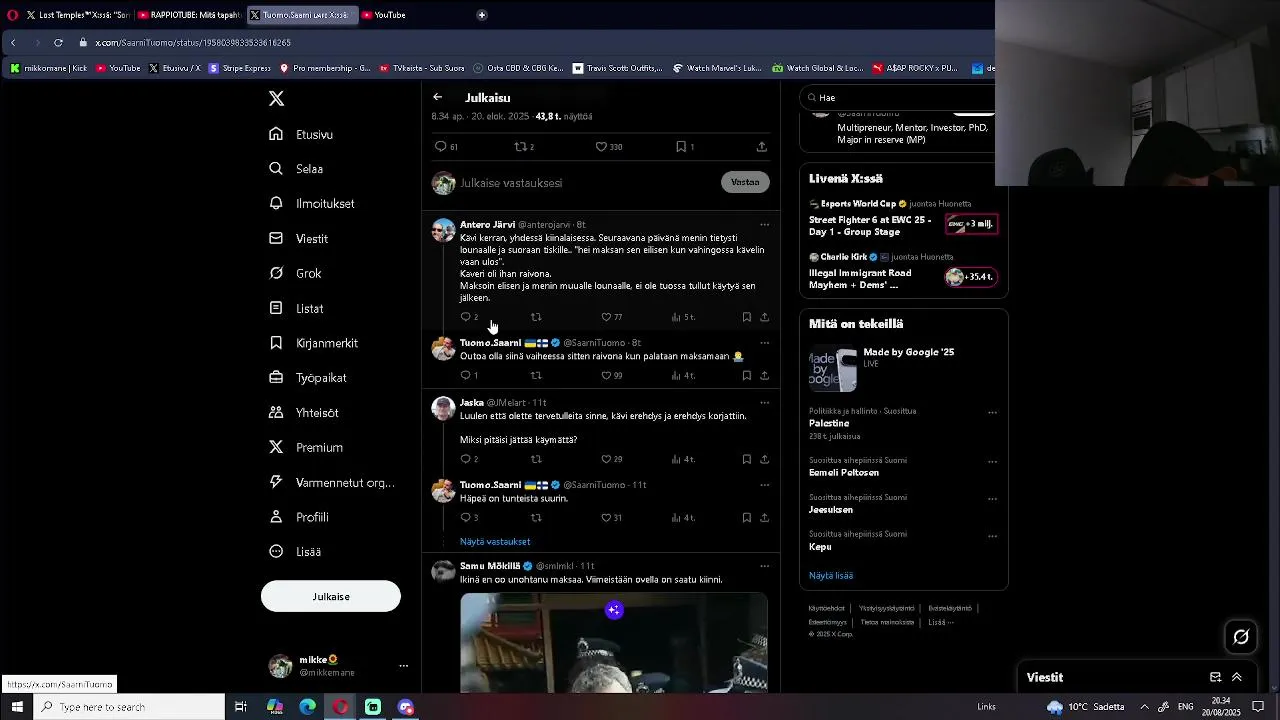1280x720 pixels.
Task: Reply to Antero Järvi's comment
Action: (469, 317)
